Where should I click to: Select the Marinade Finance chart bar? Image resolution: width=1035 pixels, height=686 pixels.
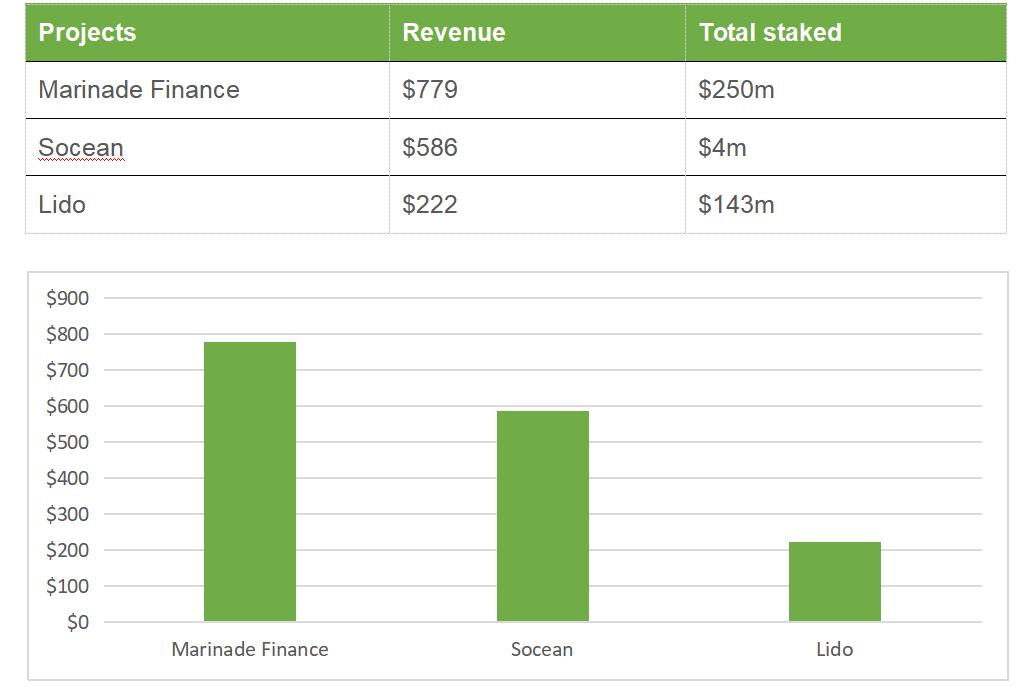250,481
